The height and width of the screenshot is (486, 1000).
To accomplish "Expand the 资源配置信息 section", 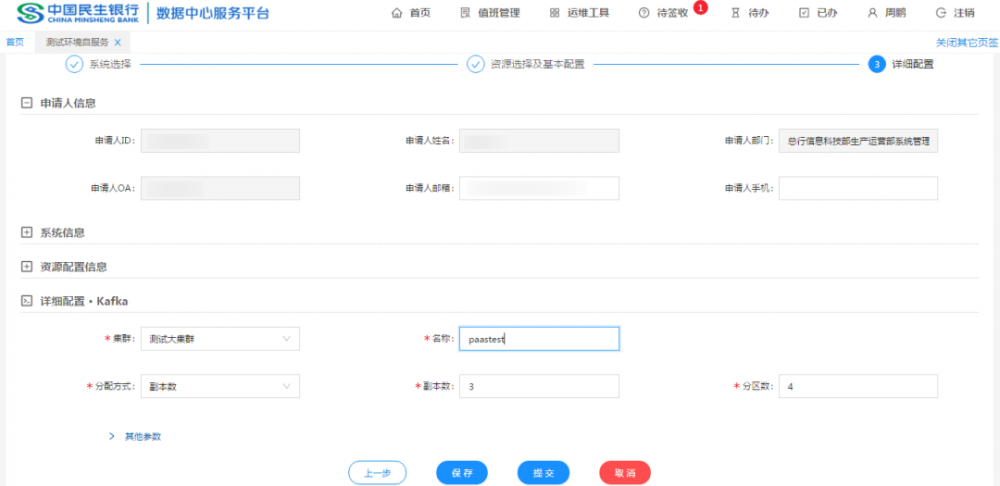I will (x=26, y=267).
